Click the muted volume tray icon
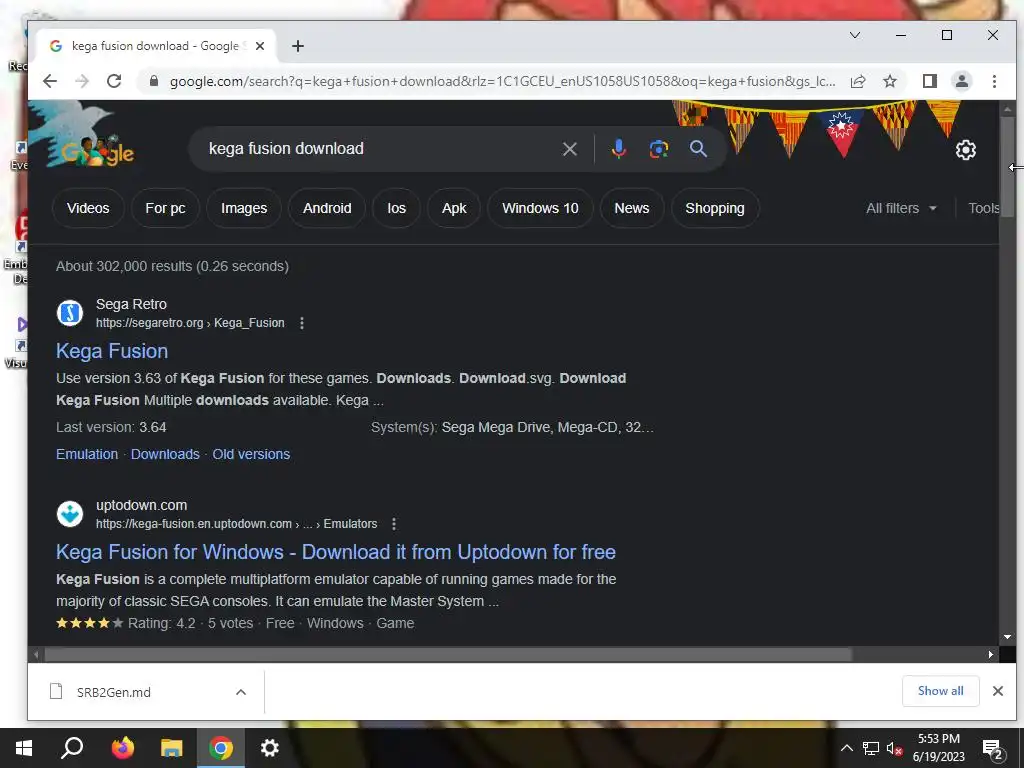This screenshot has width=1024, height=768. pos(894,748)
